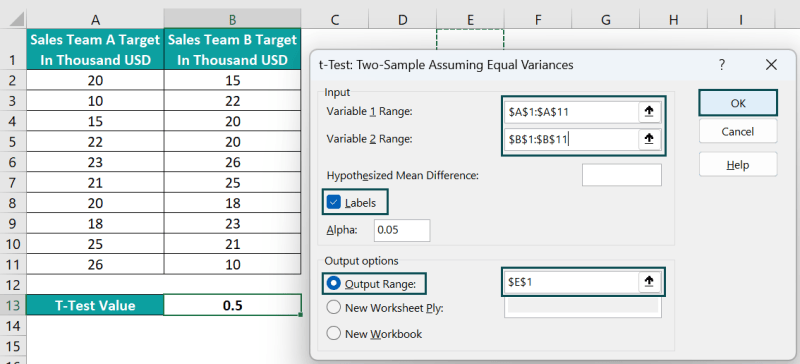Viewport: 800px width, 364px height.
Task: Select column I header
Action: 740,20
